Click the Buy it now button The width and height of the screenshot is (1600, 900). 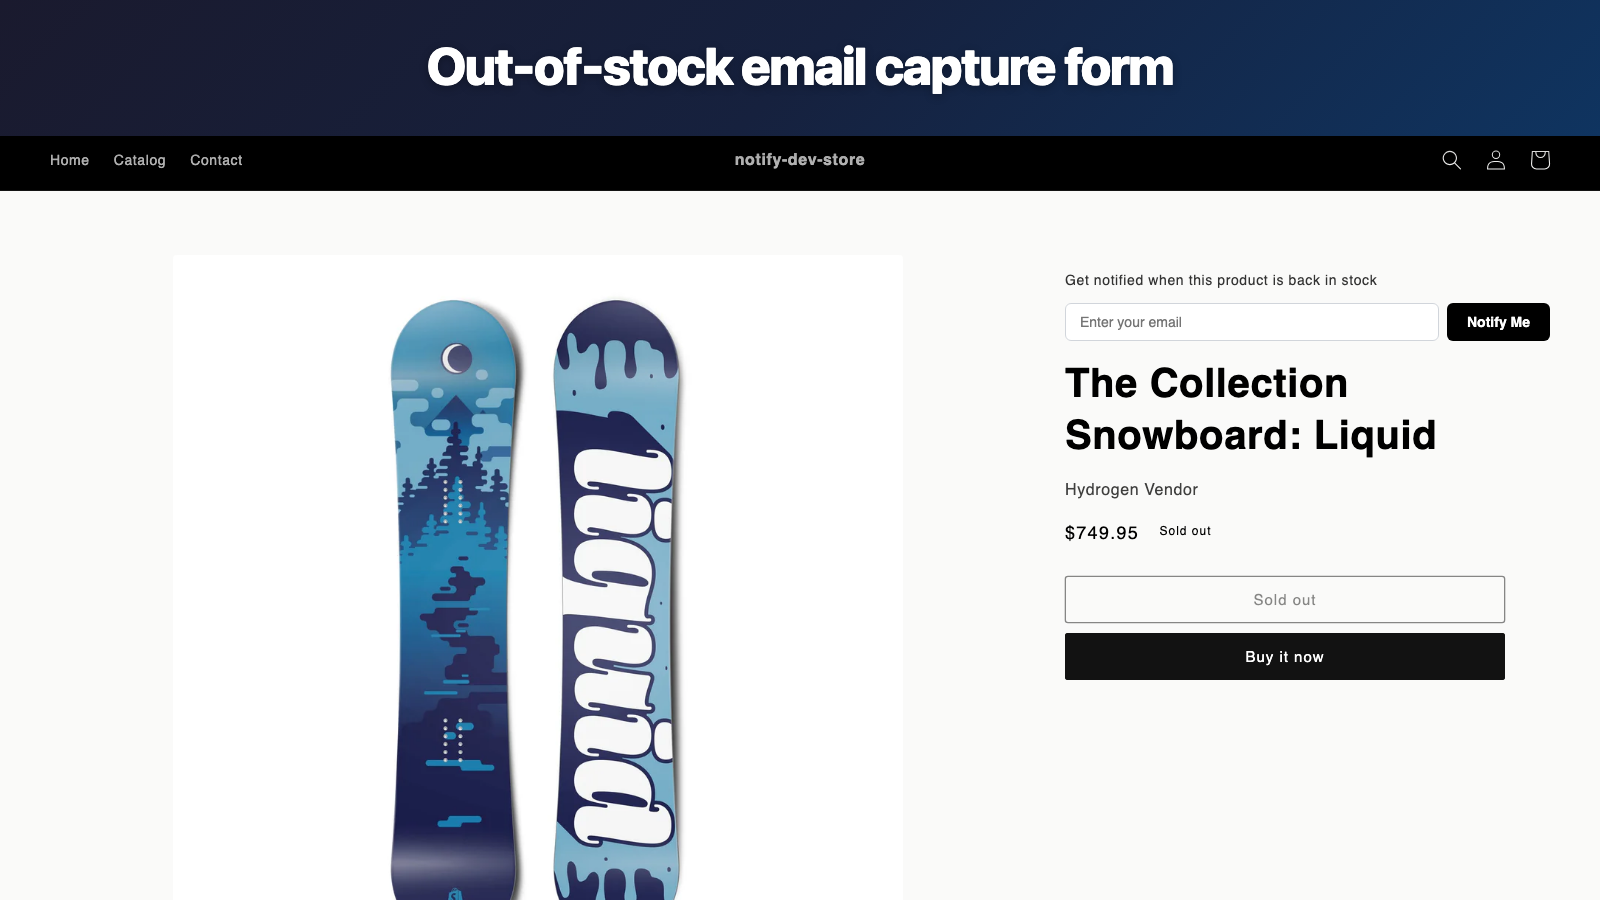point(1284,657)
